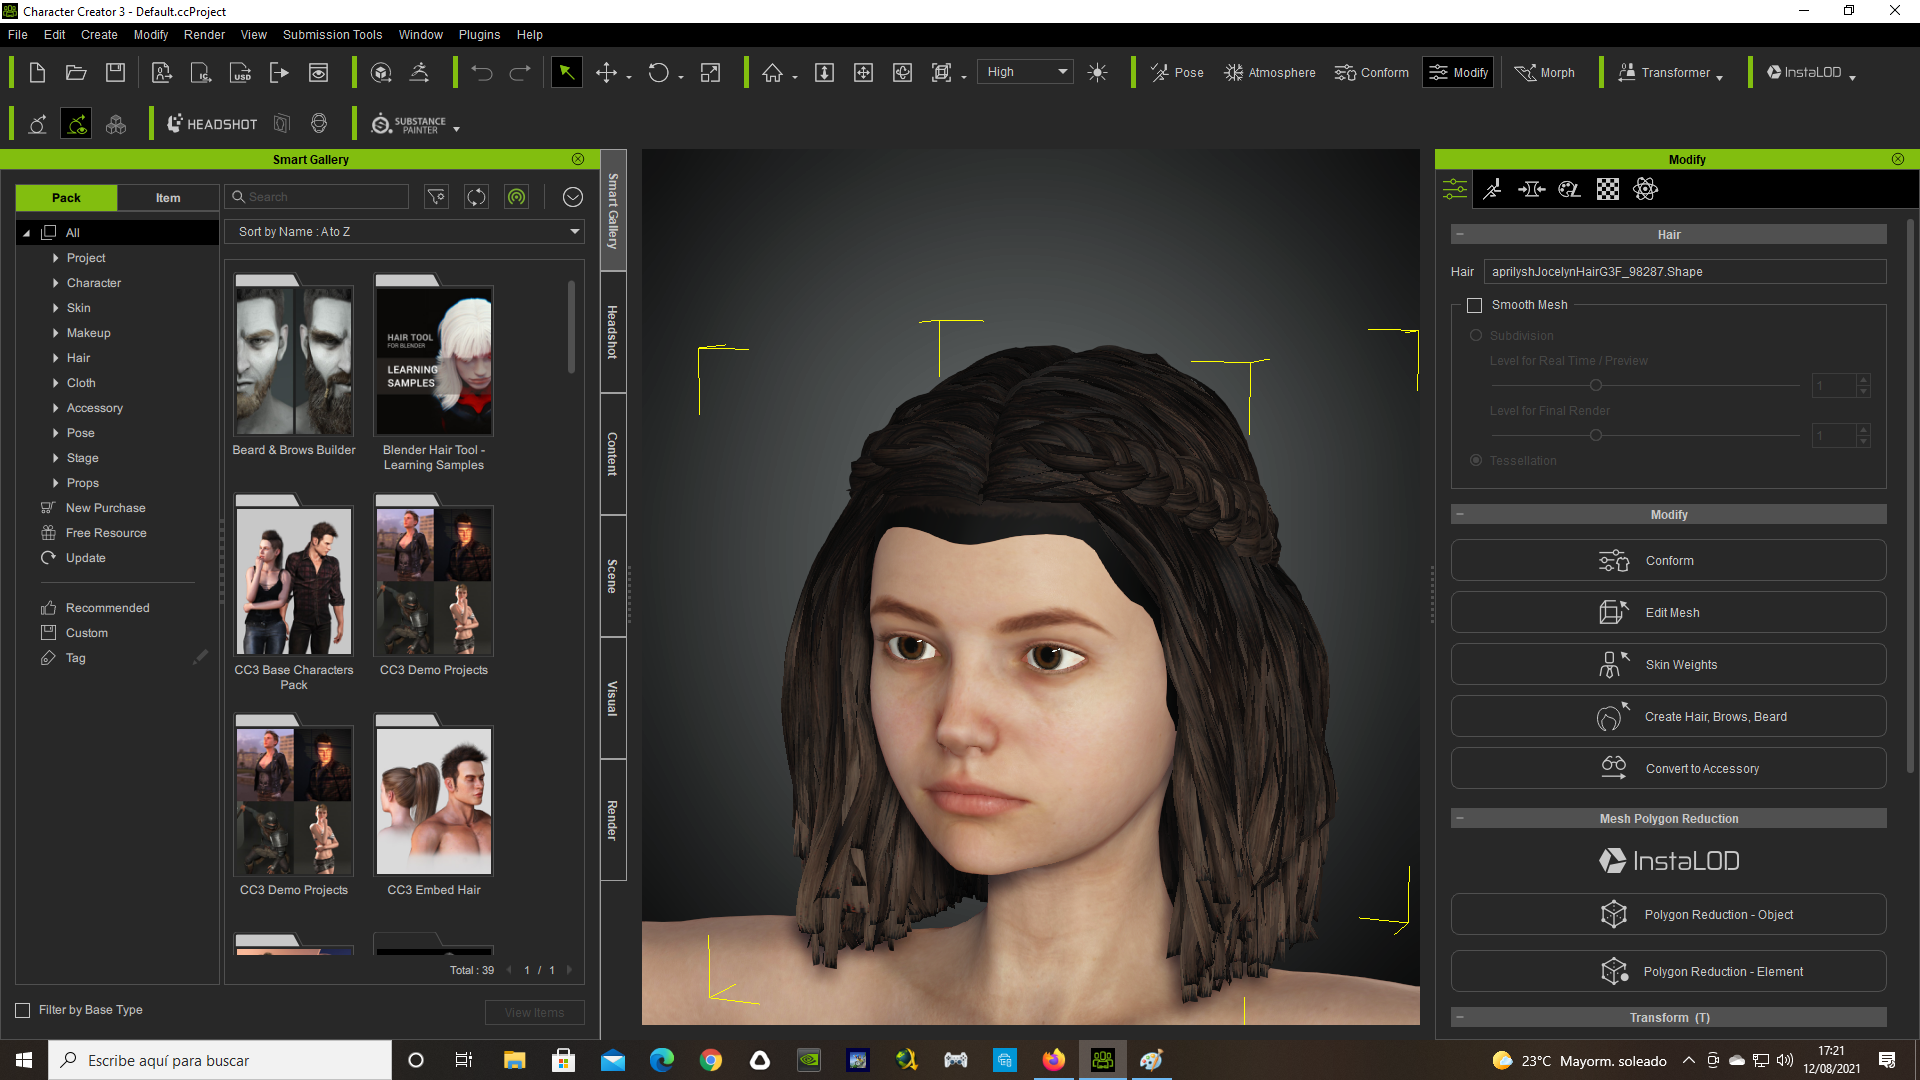Click the Edit Mesh button
The image size is (1920, 1080).
1668,613
